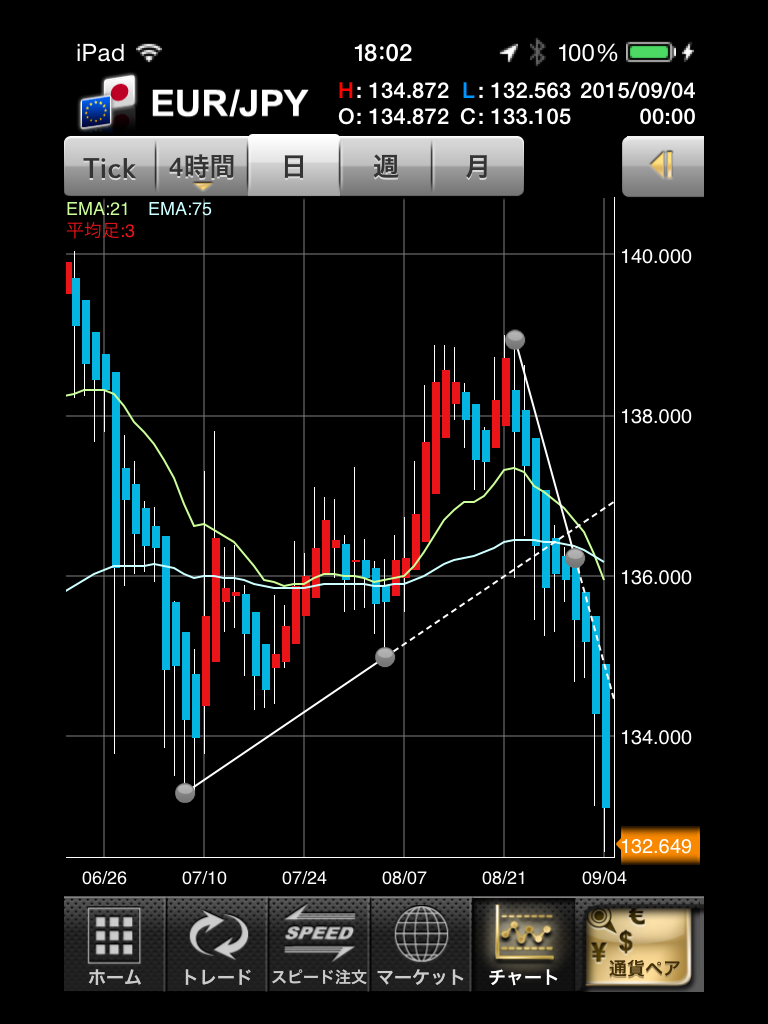Tap the 08/21 date axis label
This screenshot has width=768, height=1024.
tap(504, 878)
